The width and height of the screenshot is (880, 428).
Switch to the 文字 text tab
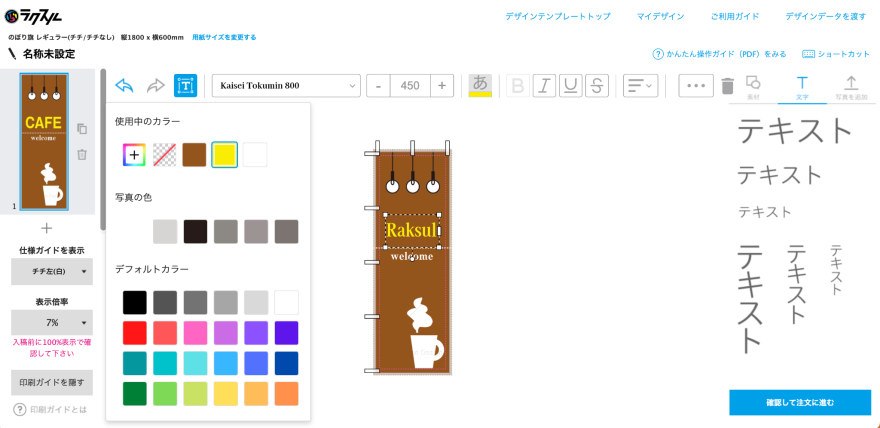[802, 88]
